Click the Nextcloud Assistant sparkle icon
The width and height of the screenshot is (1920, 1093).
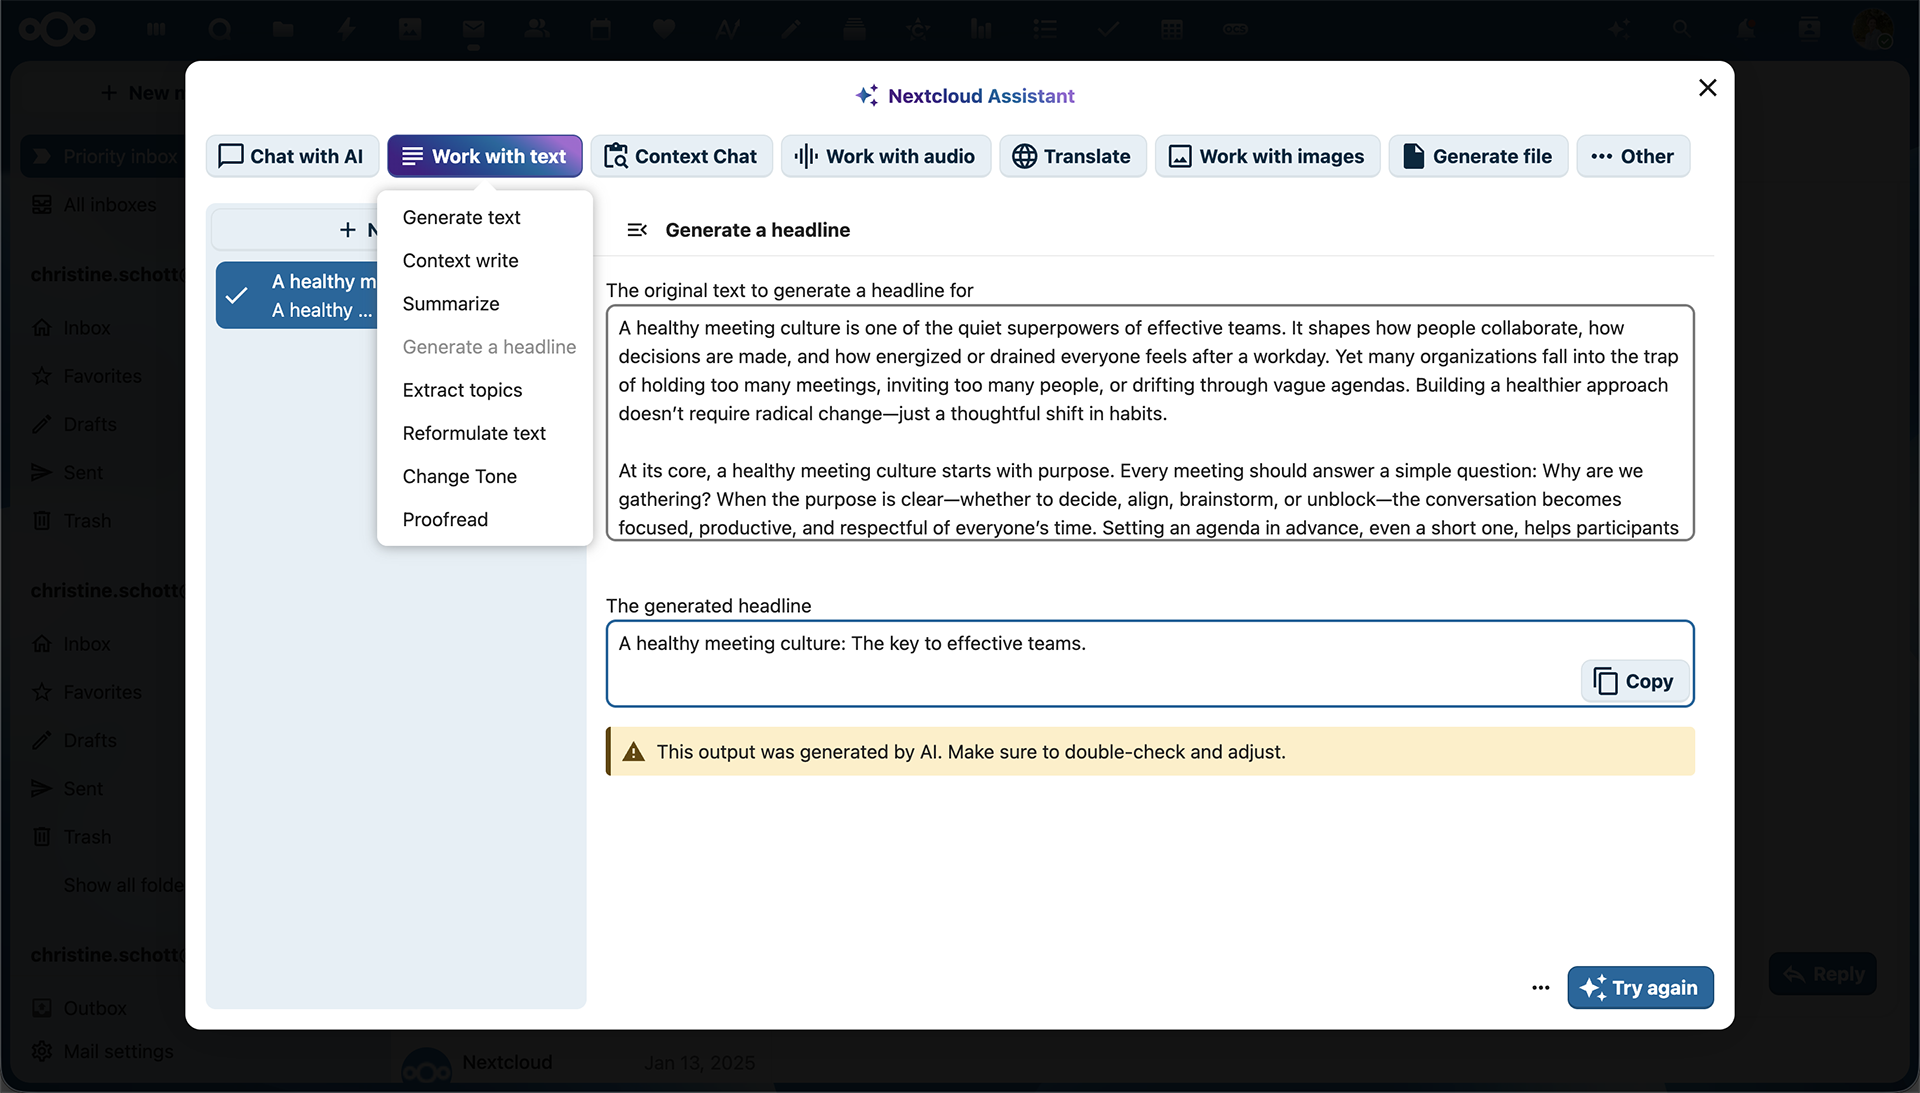point(866,96)
